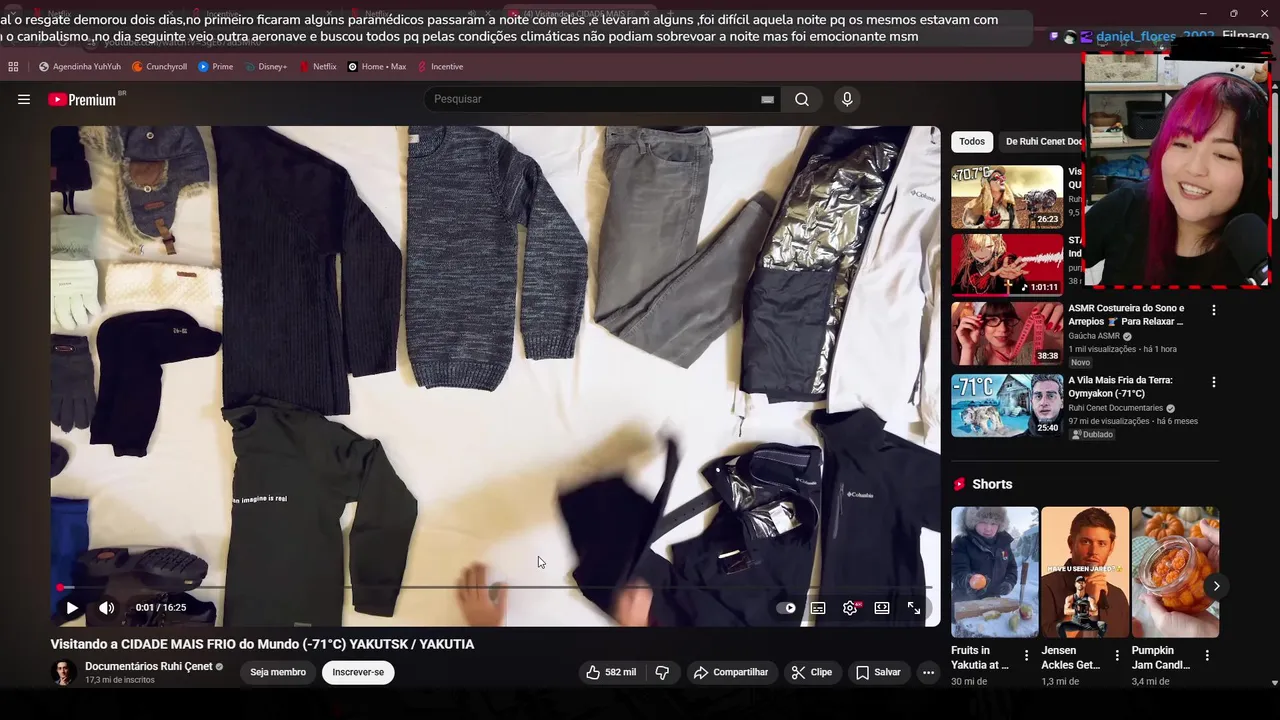Select the De Ruhi Cenet filter chip
The image size is (1280, 720).
coord(1040,141)
